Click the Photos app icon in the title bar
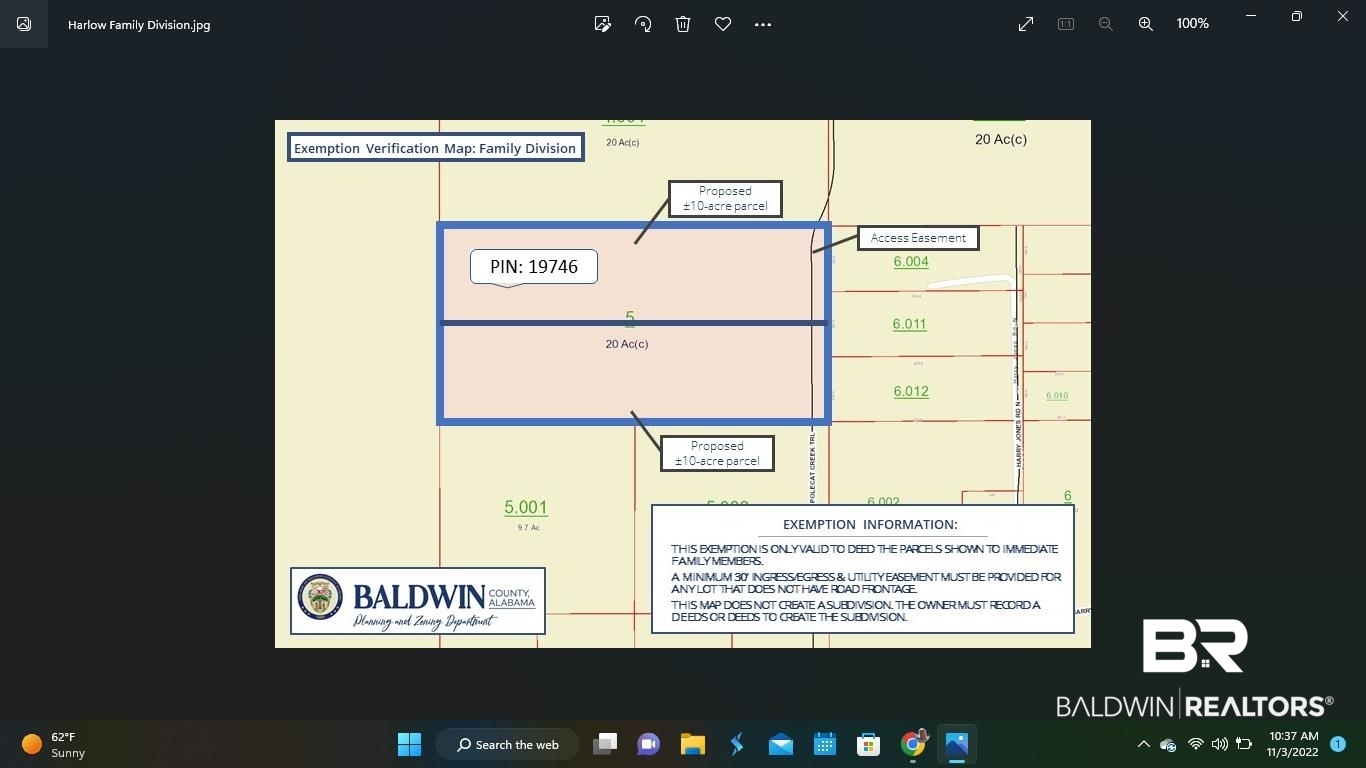The height and width of the screenshot is (768, 1366). [x=24, y=24]
